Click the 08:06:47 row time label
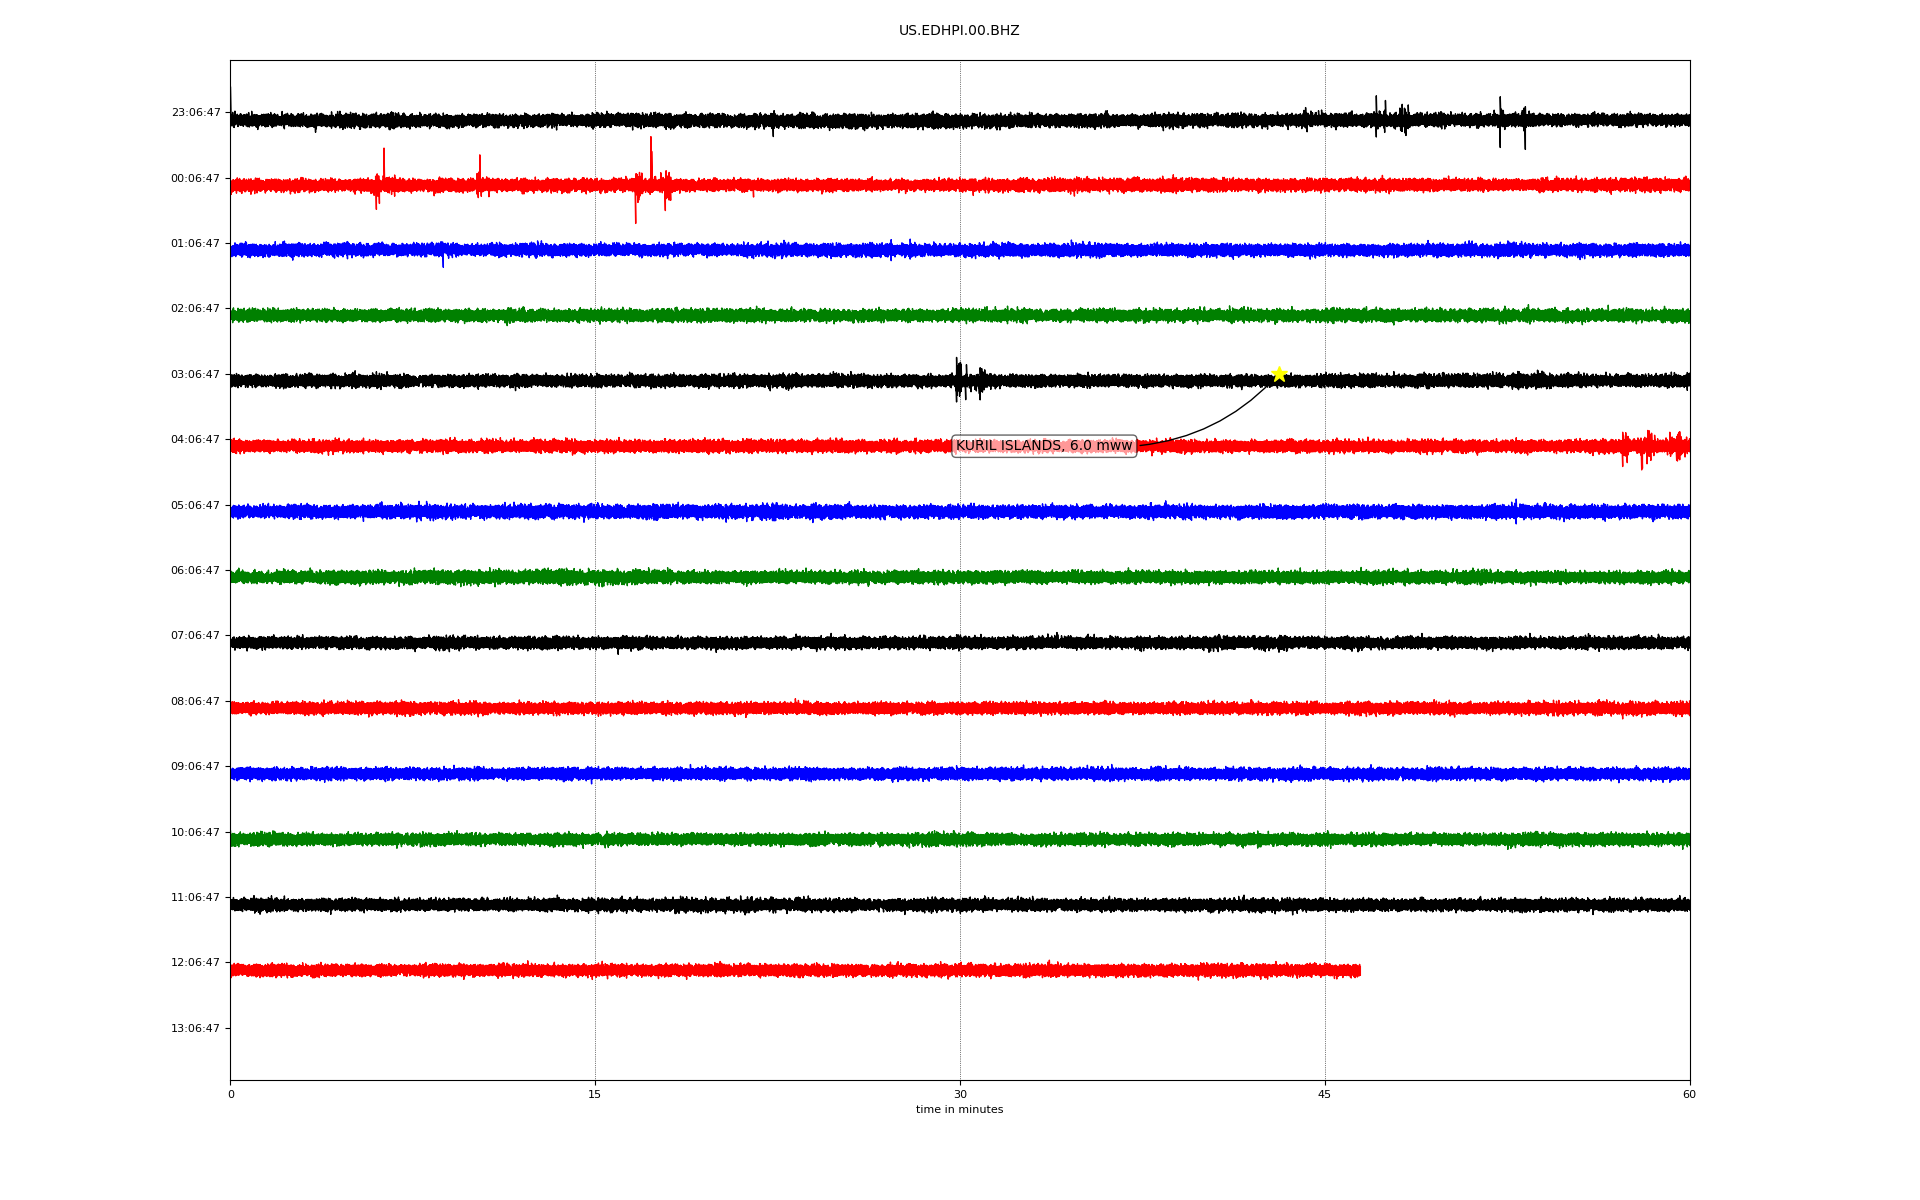This screenshot has width=1920, height=1200. pos(196,702)
